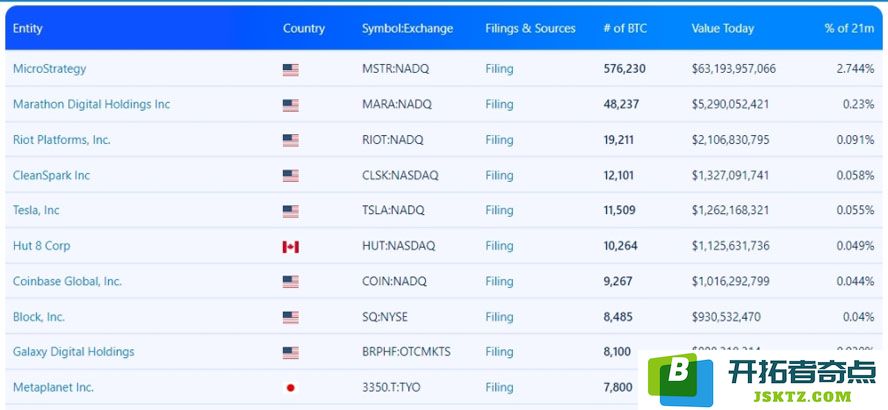
Task: Open the Galaxy Digital Holdings link
Action: [x=74, y=352]
